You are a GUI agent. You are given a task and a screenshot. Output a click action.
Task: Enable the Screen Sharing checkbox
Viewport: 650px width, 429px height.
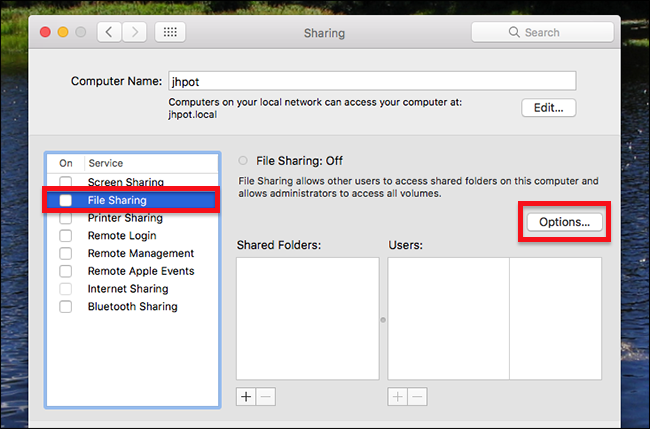[65, 182]
